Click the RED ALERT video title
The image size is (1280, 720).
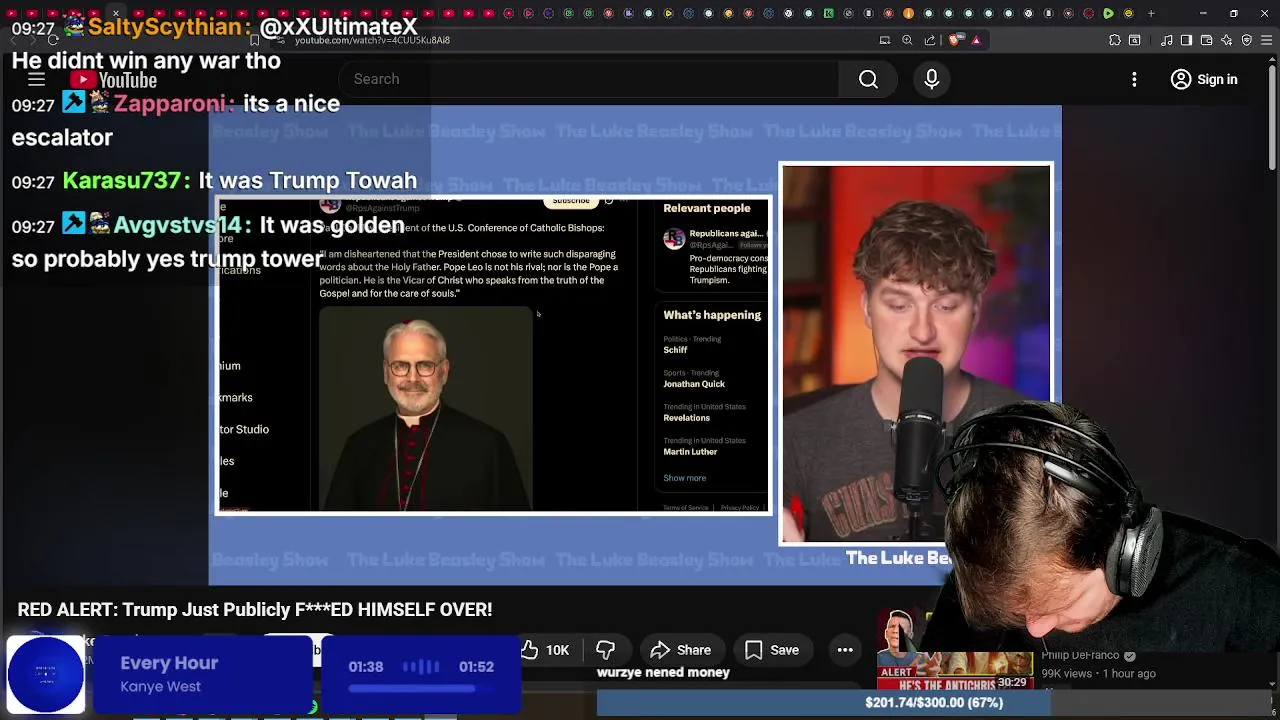[x=255, y=610]
